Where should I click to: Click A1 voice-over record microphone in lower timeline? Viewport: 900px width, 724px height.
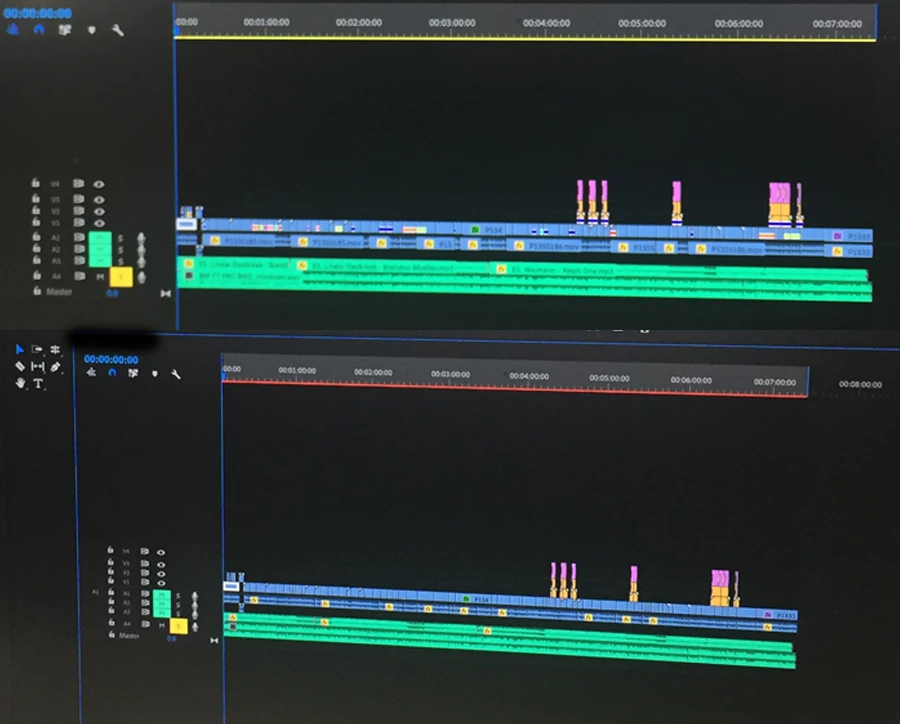pyautogui.click(x=195, y=597)
